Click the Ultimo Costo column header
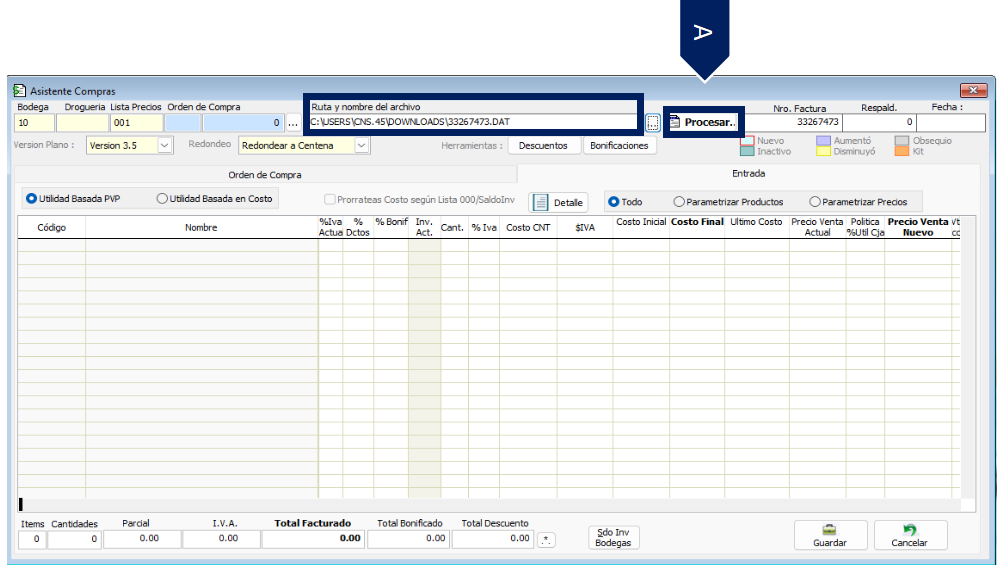Viewport: 999px width, 567px height. pos(756,227)
